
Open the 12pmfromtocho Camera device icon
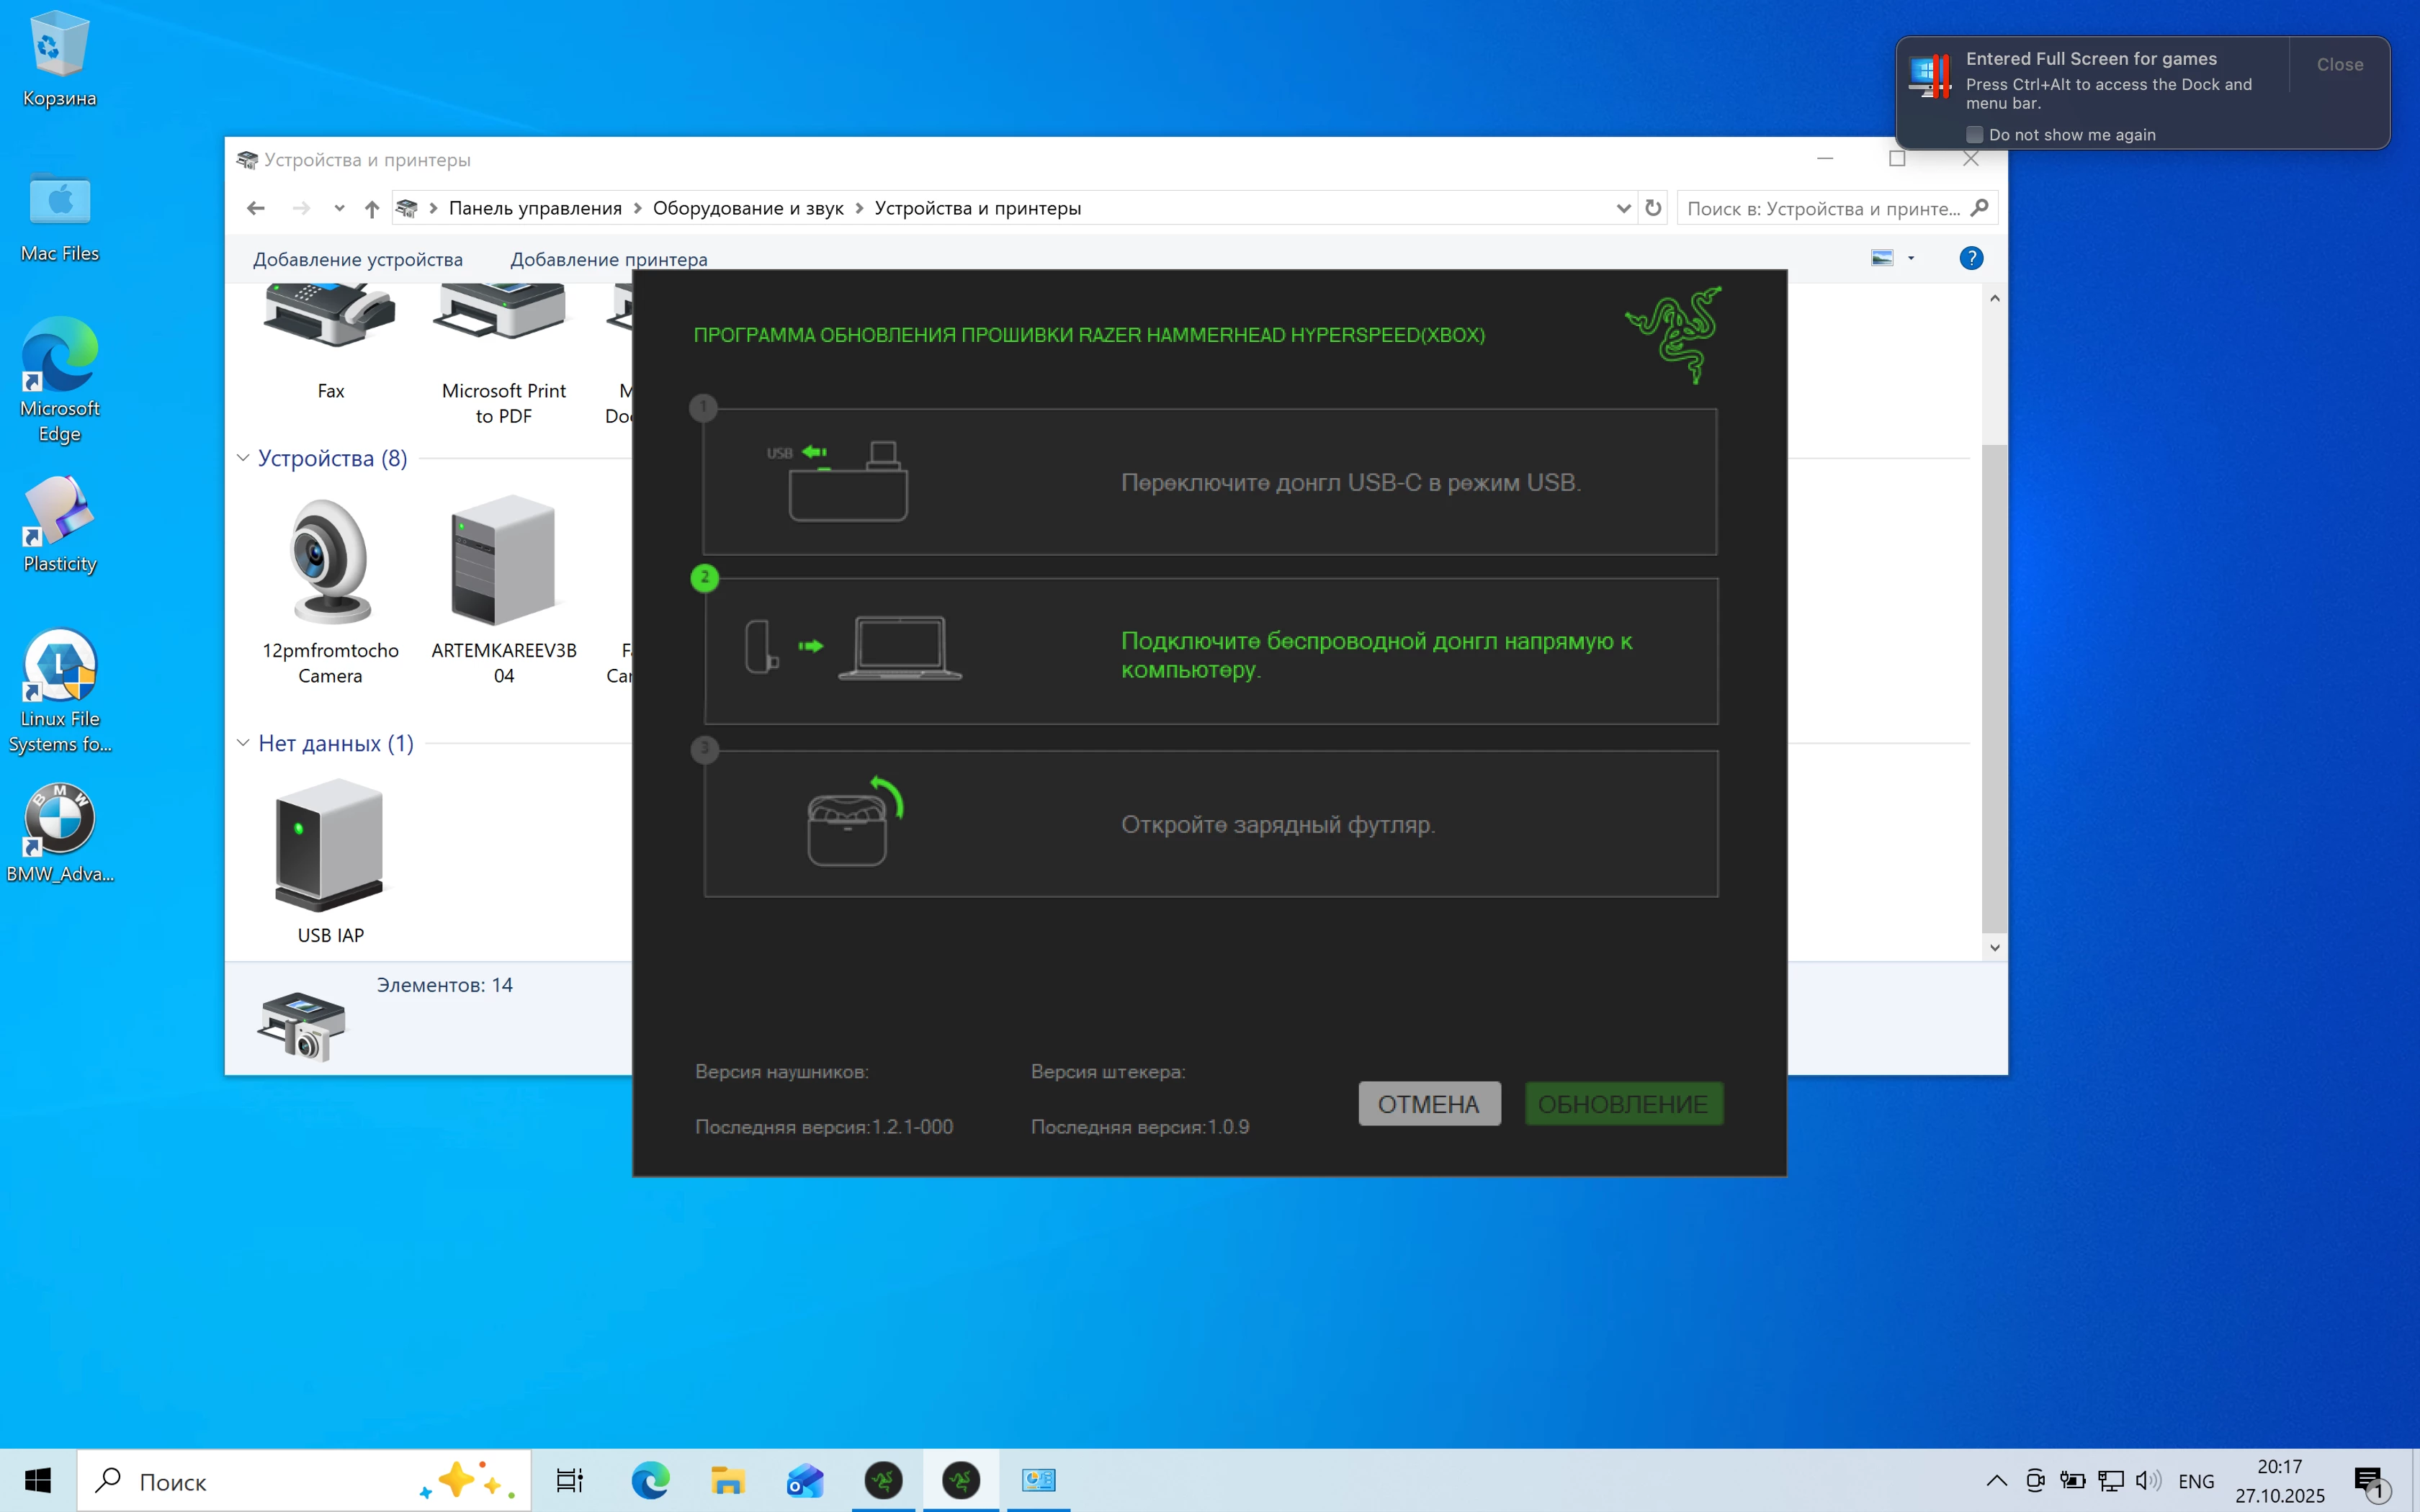pyautogui.click(x=330, y=563)
